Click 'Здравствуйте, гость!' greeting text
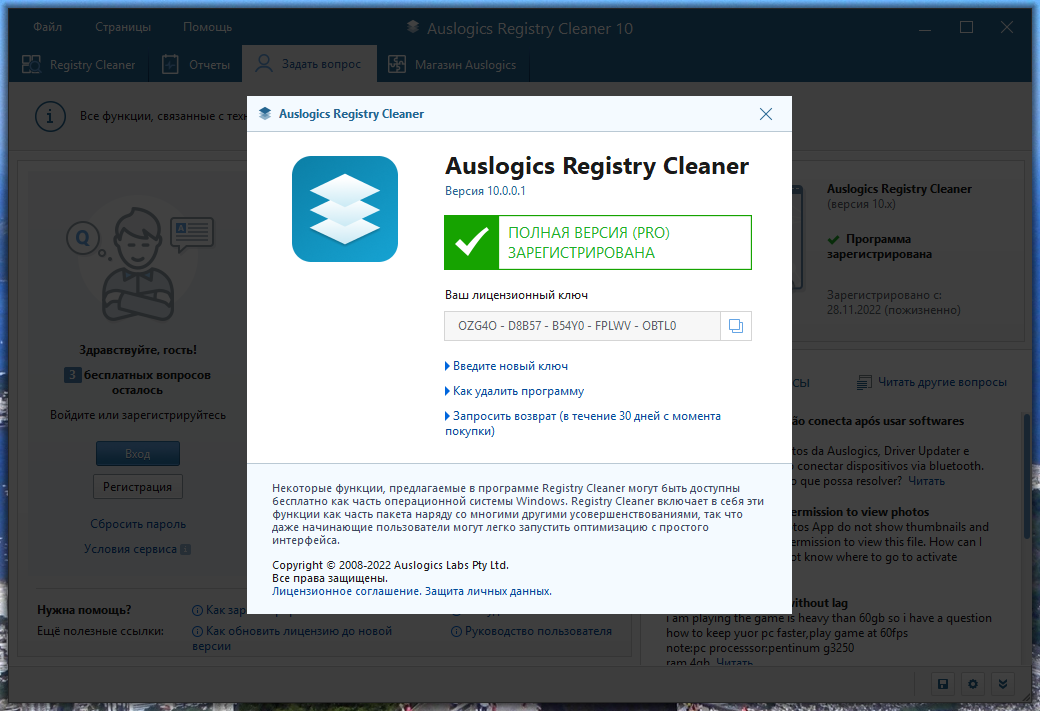Image resolution: width=1040 pixels, height=711 pixels. pyautogui.click(x=138, y=350)
